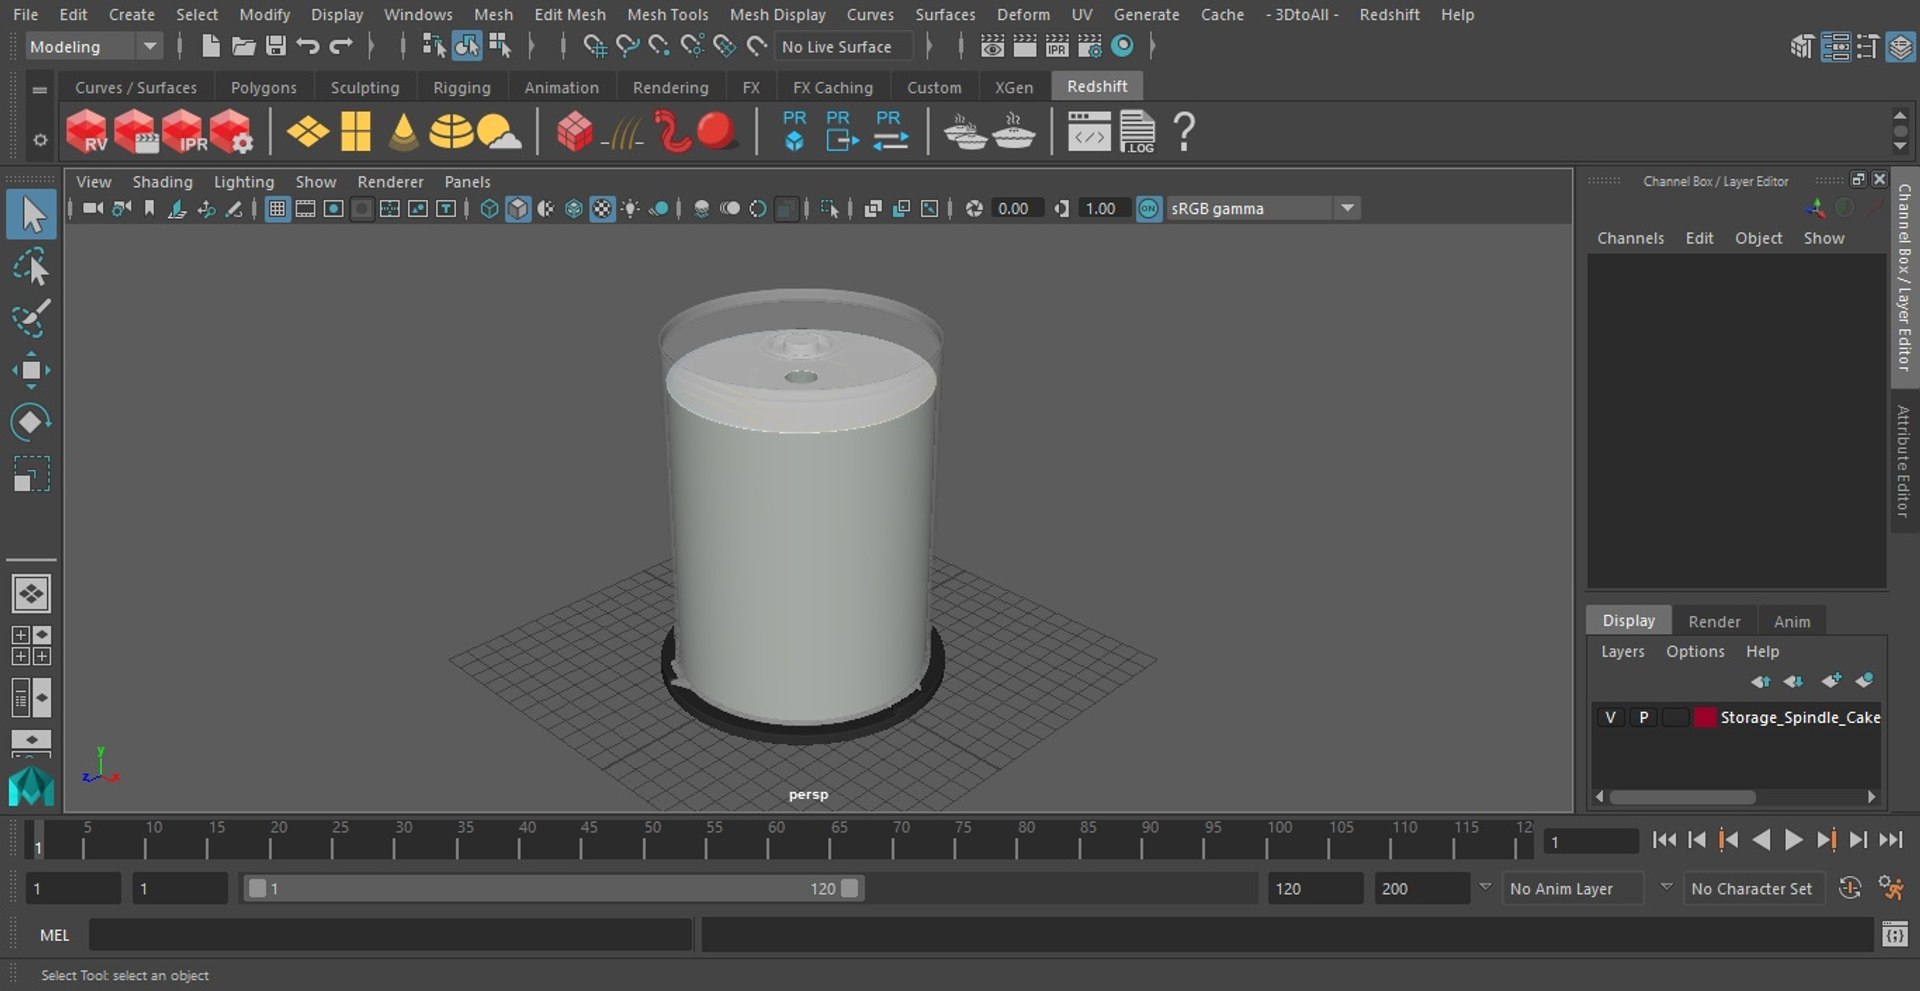Open Redshift help question mark icon
The image size is (1920, 991).
1184,131
